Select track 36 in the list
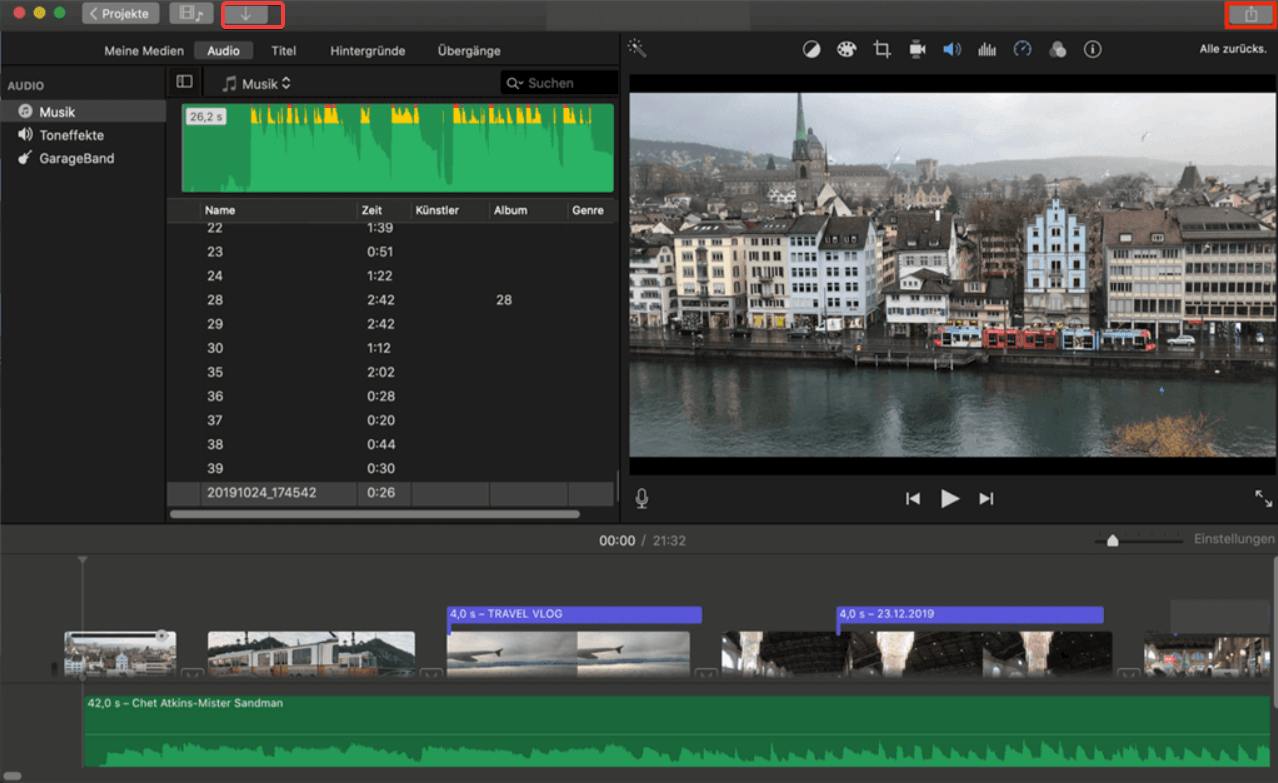1278x783 pixels. pos(390,396)
